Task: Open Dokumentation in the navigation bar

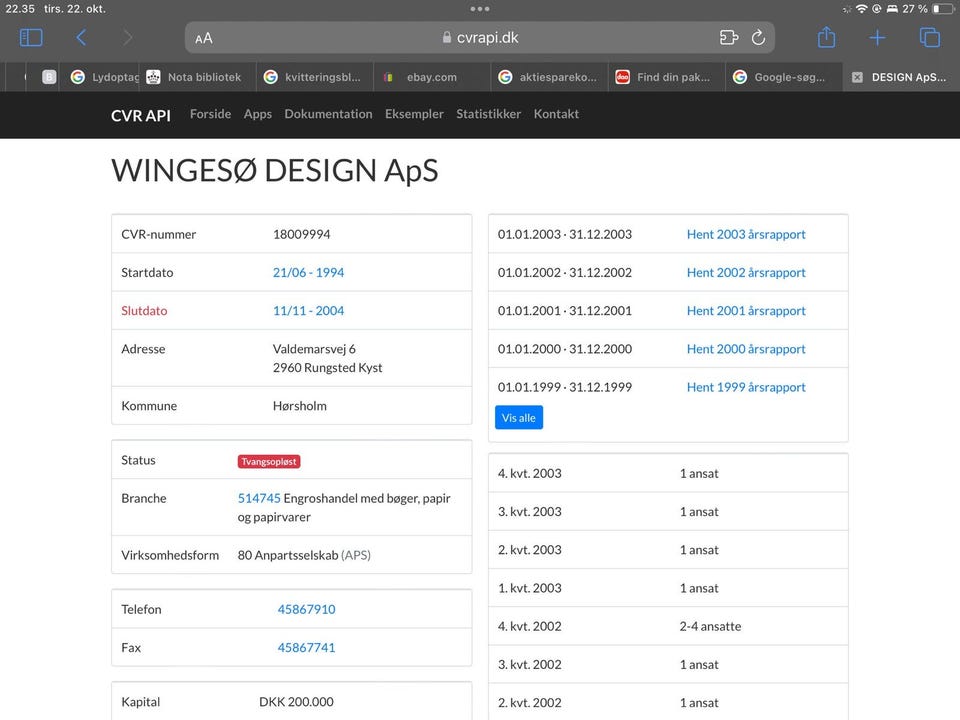Action: click(328, 114)
